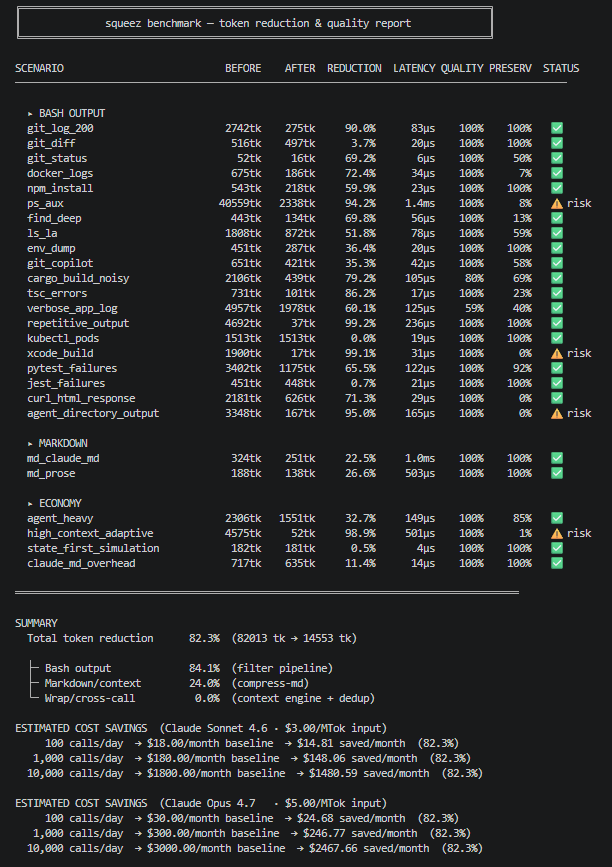Click the green check for kubectl_pods

(x=557, y=338)
